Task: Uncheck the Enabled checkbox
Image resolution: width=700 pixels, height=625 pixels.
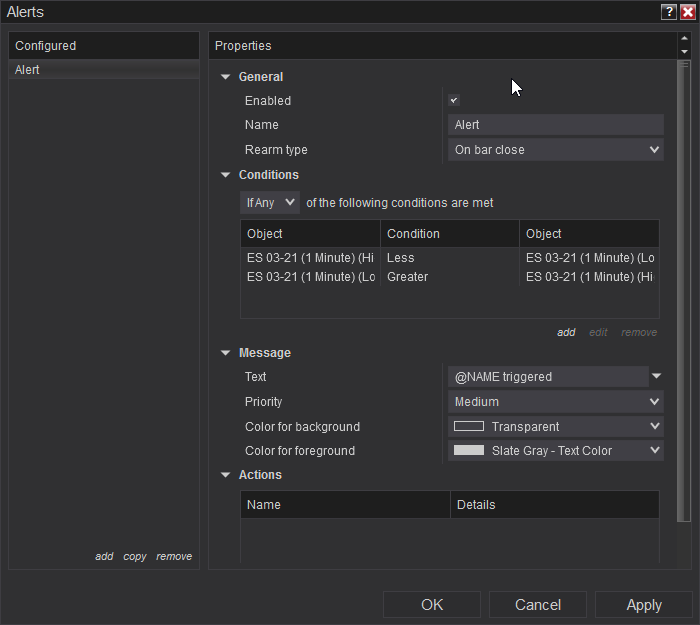Action: pos(454,100)
